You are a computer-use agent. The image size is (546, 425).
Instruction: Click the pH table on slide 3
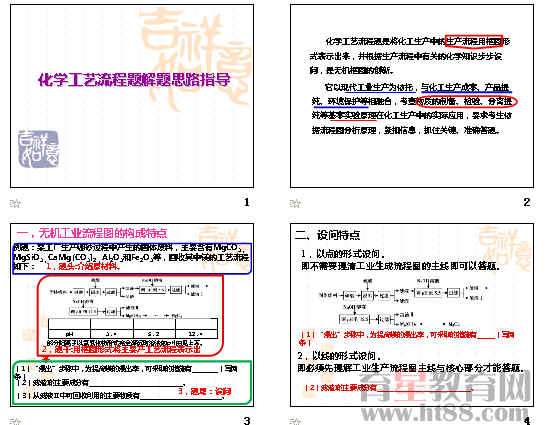(133, 328)
